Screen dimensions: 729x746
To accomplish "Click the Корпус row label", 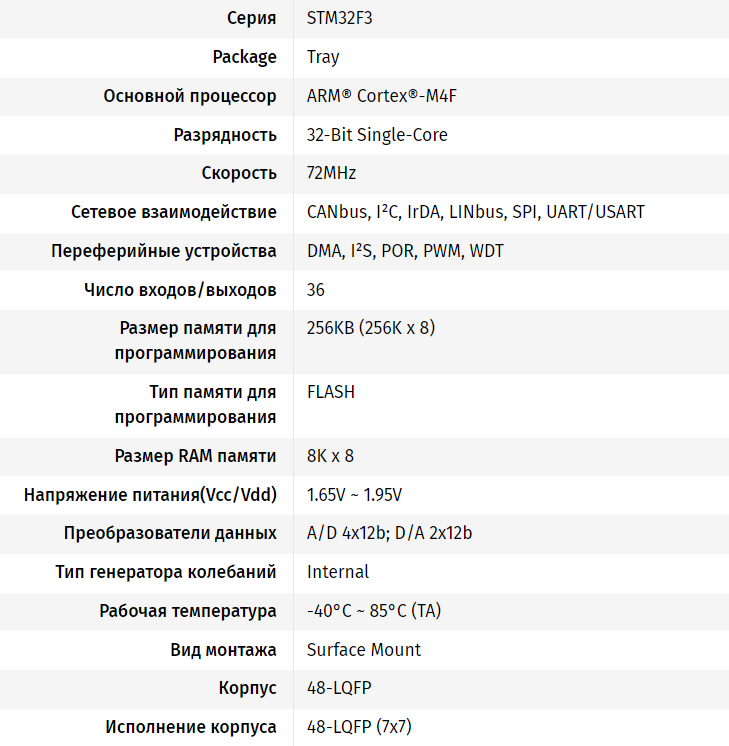I will [x=247, y=688].
